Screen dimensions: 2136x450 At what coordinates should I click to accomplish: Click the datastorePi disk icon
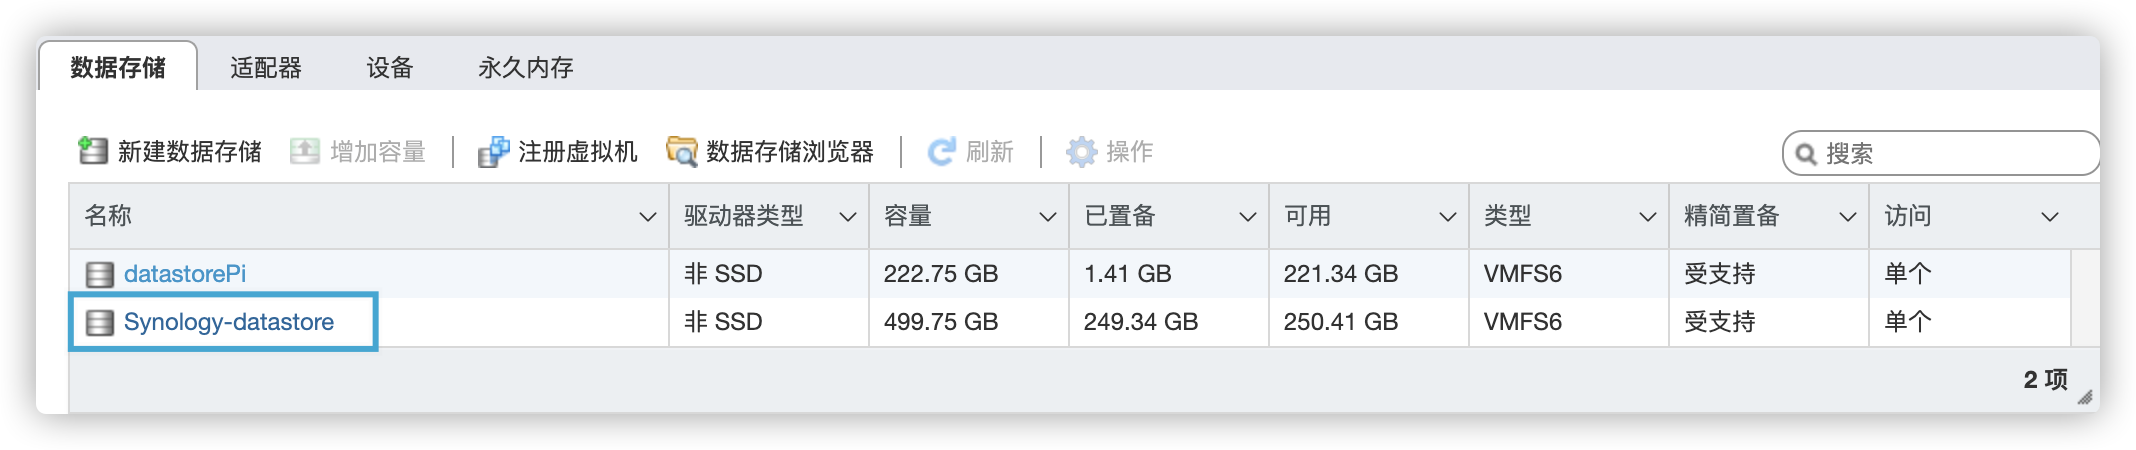99,274
